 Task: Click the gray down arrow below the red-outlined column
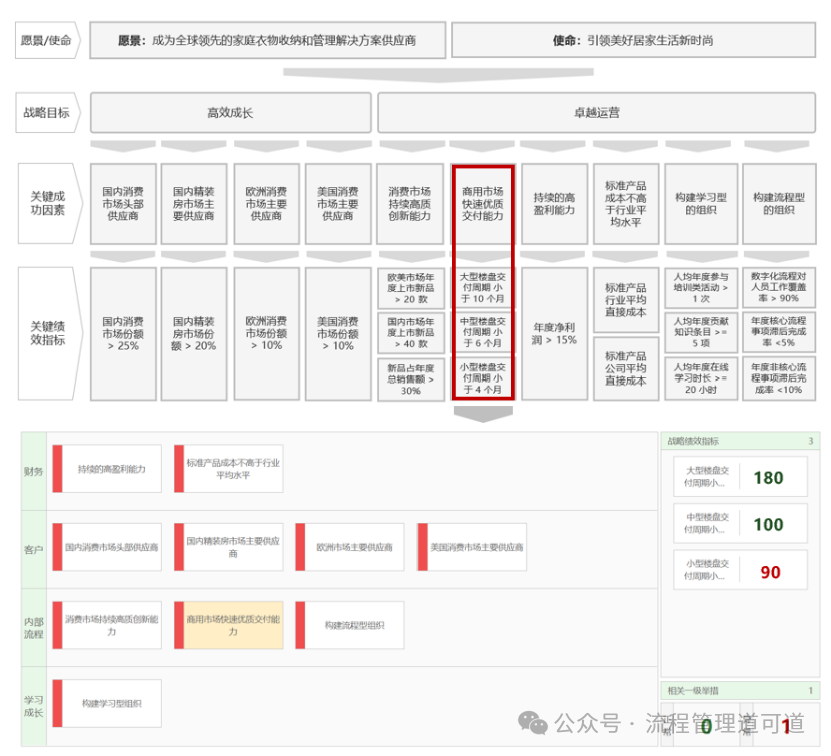(483, 413)
